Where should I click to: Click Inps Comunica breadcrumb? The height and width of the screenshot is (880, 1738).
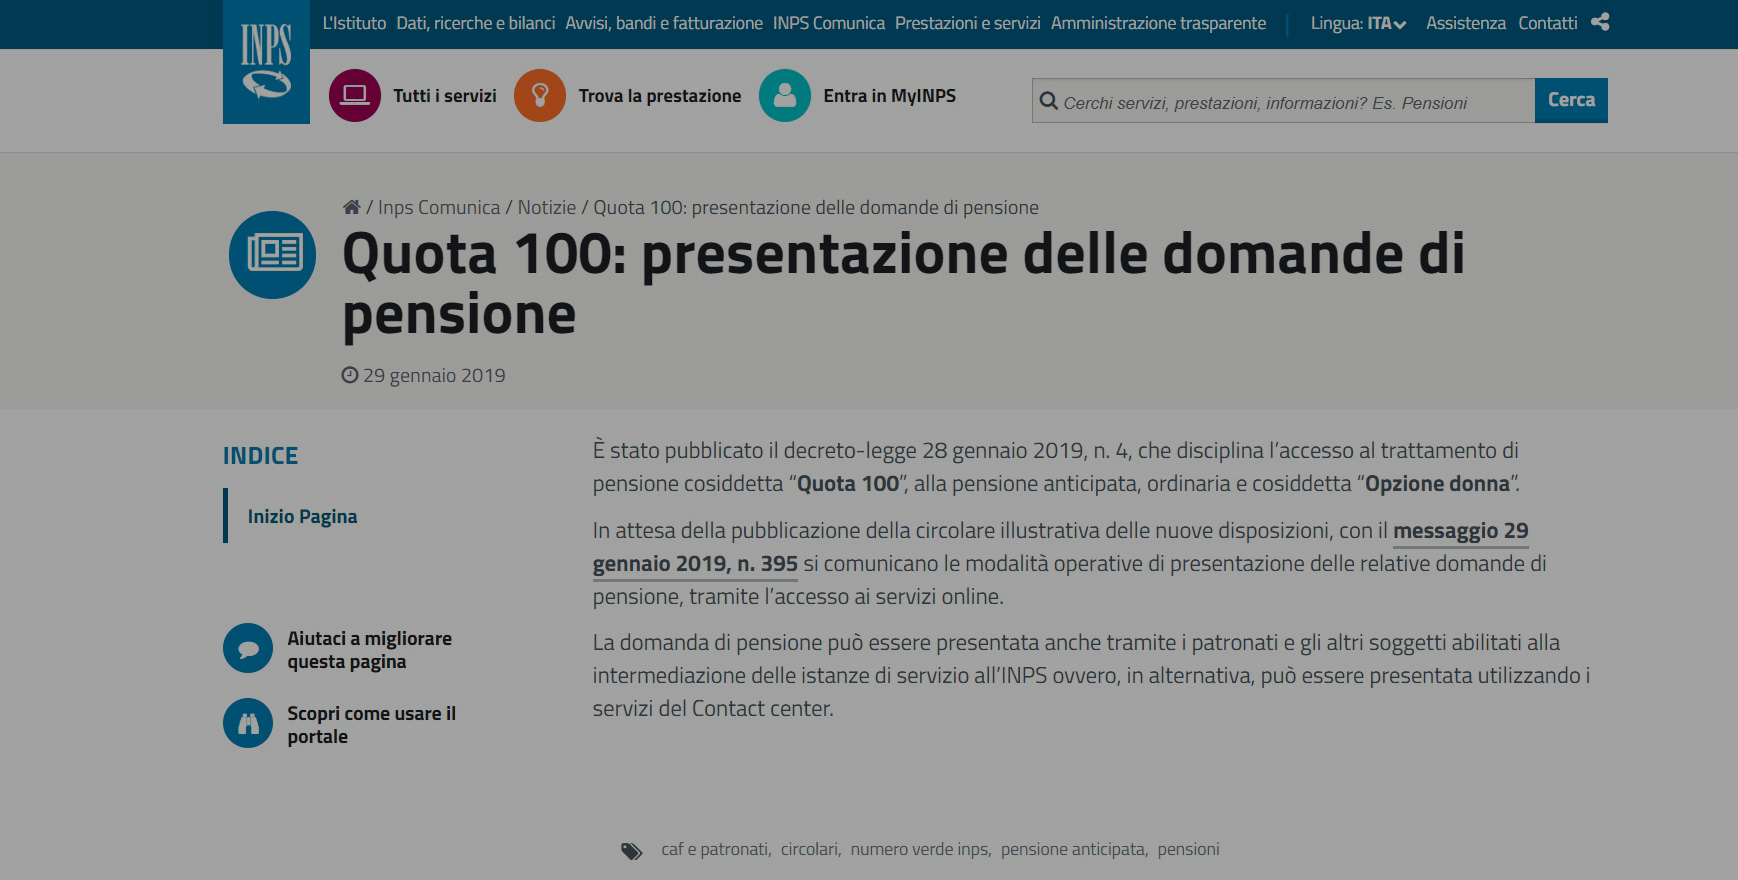[439, 207]
